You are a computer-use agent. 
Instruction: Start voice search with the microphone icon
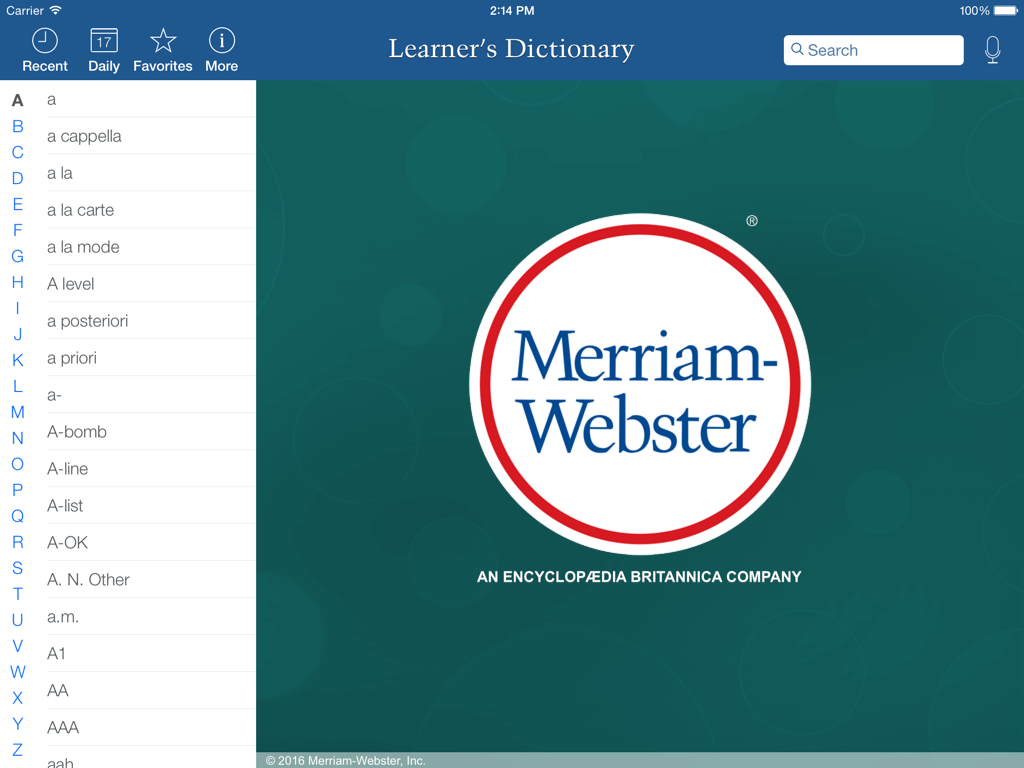point(991,49)
